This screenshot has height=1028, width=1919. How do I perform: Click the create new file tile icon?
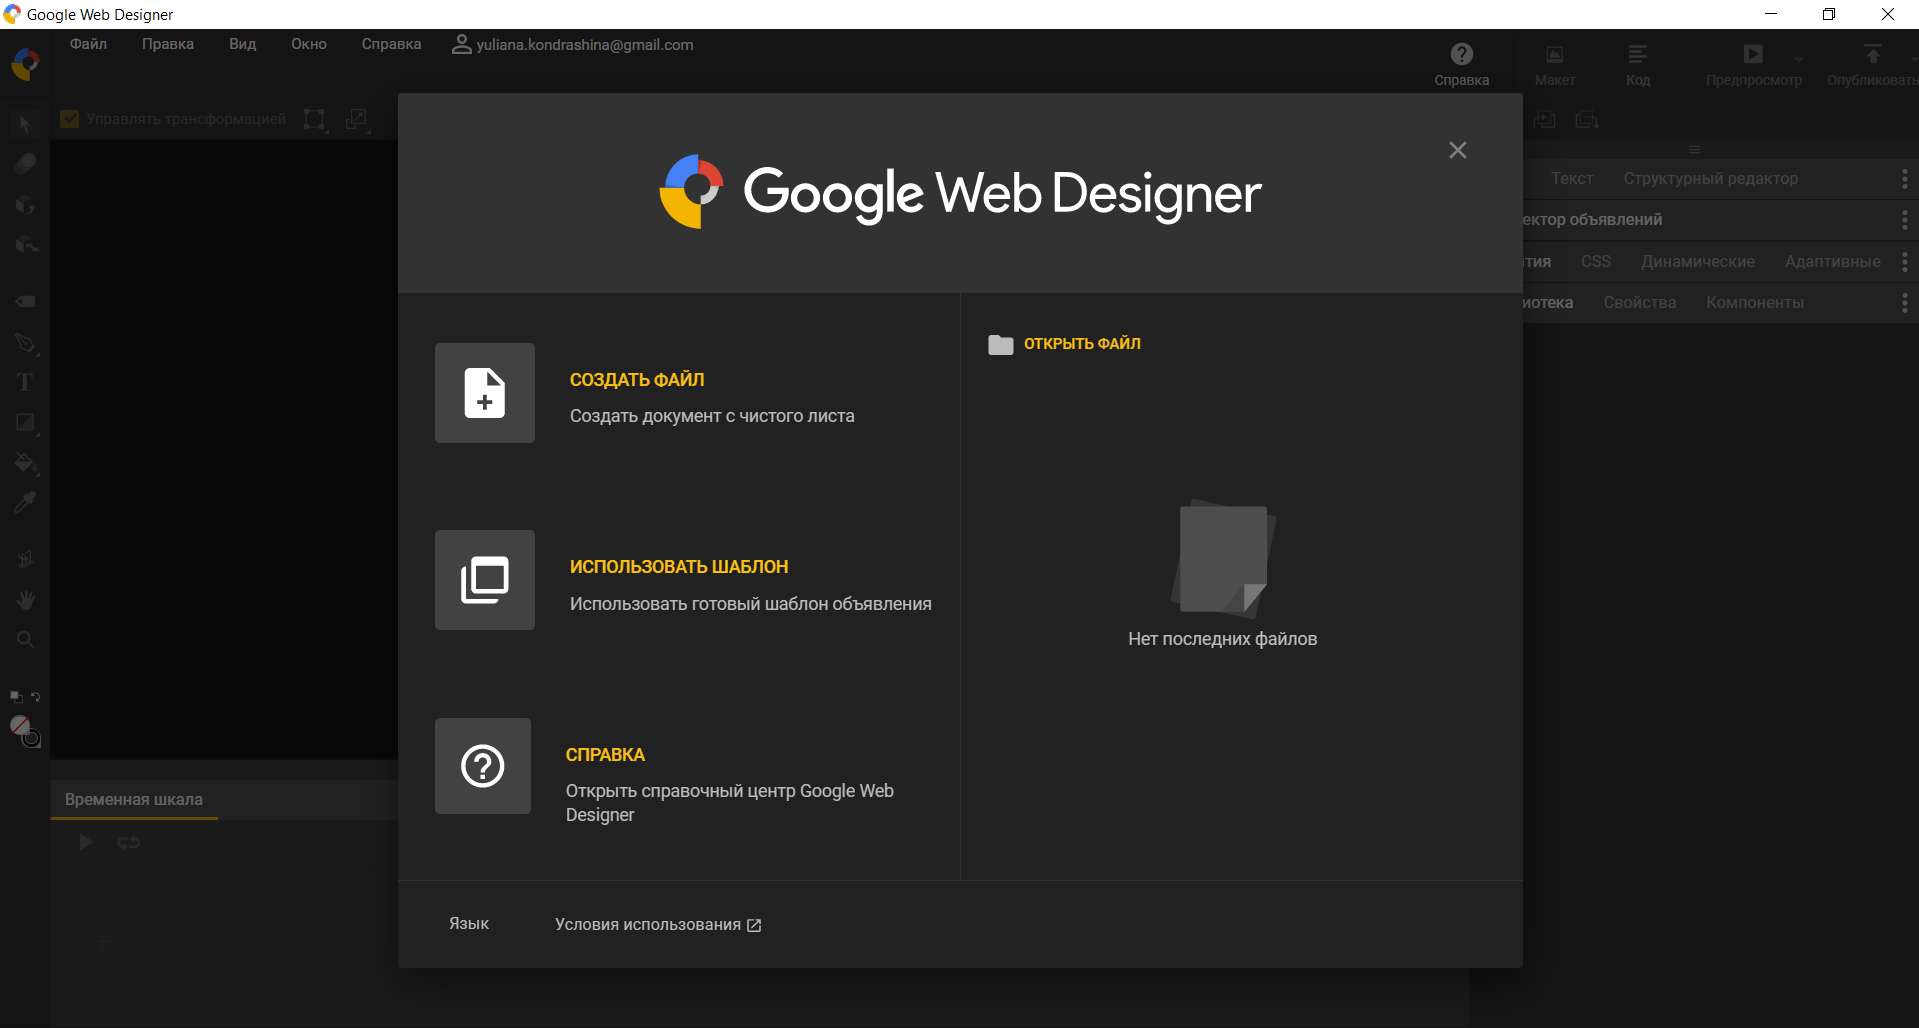485,393
